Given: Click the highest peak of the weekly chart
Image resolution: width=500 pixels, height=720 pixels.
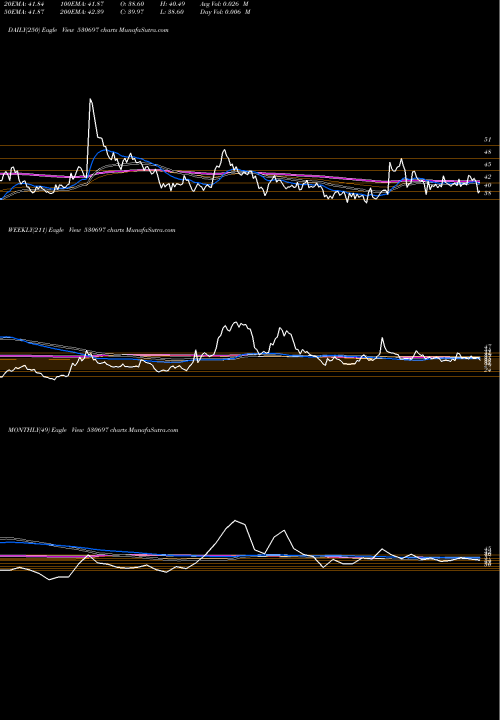Looking at the screenshot, I should [x=237, y=322].
